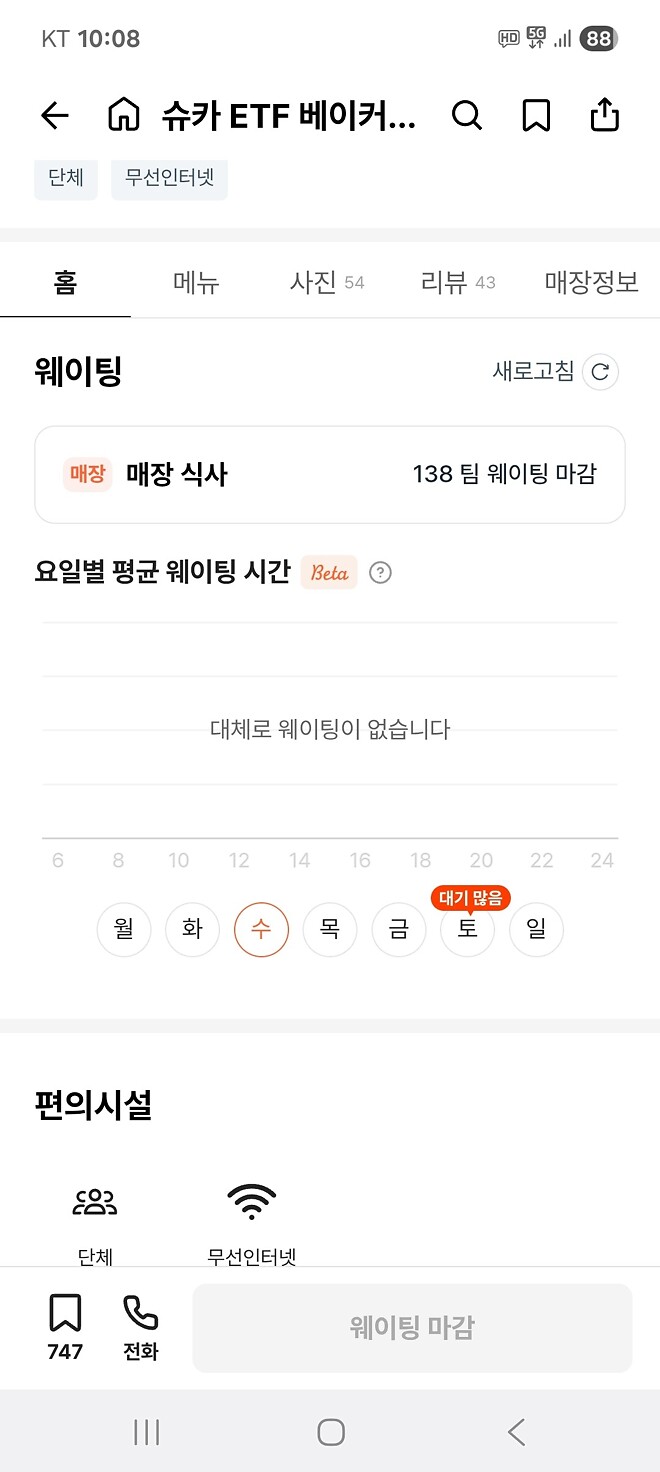Screen dimensions: 660x1472
Task: Open the home icon next to the back arrow
Action: [x=123, y=115]
